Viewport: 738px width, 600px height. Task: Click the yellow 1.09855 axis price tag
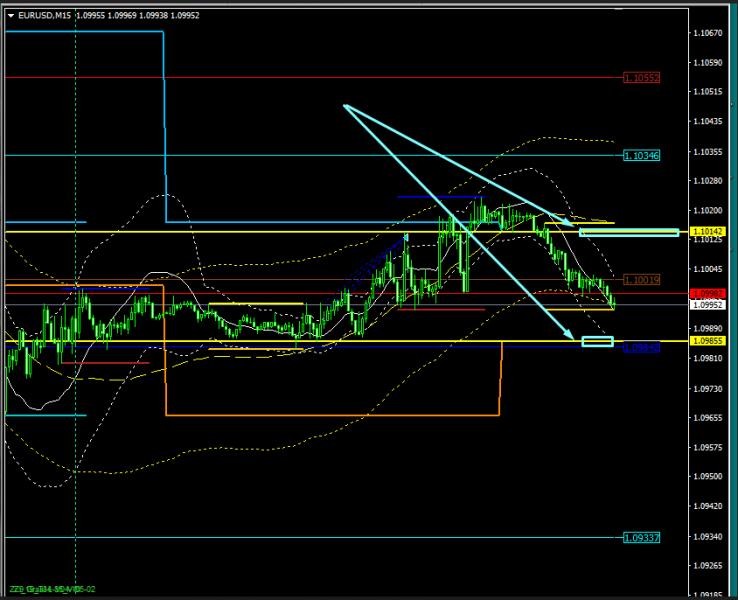[706, 341]
